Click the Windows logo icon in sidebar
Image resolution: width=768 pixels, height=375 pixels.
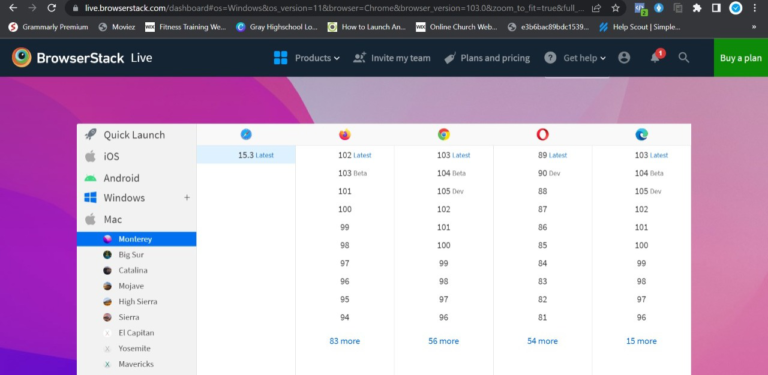tap(91, 198)
